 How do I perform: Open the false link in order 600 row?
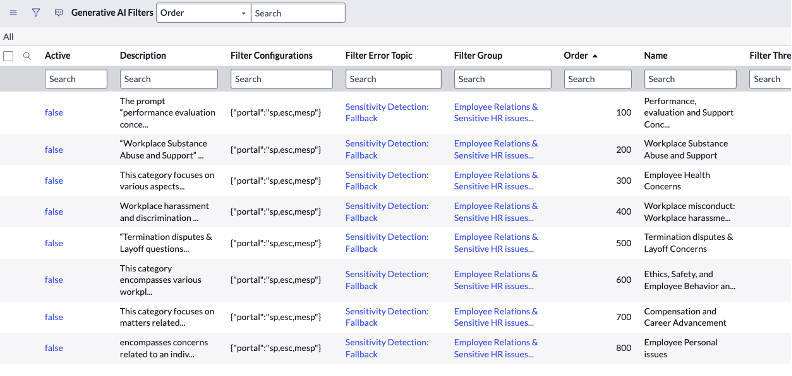[54, 280]
